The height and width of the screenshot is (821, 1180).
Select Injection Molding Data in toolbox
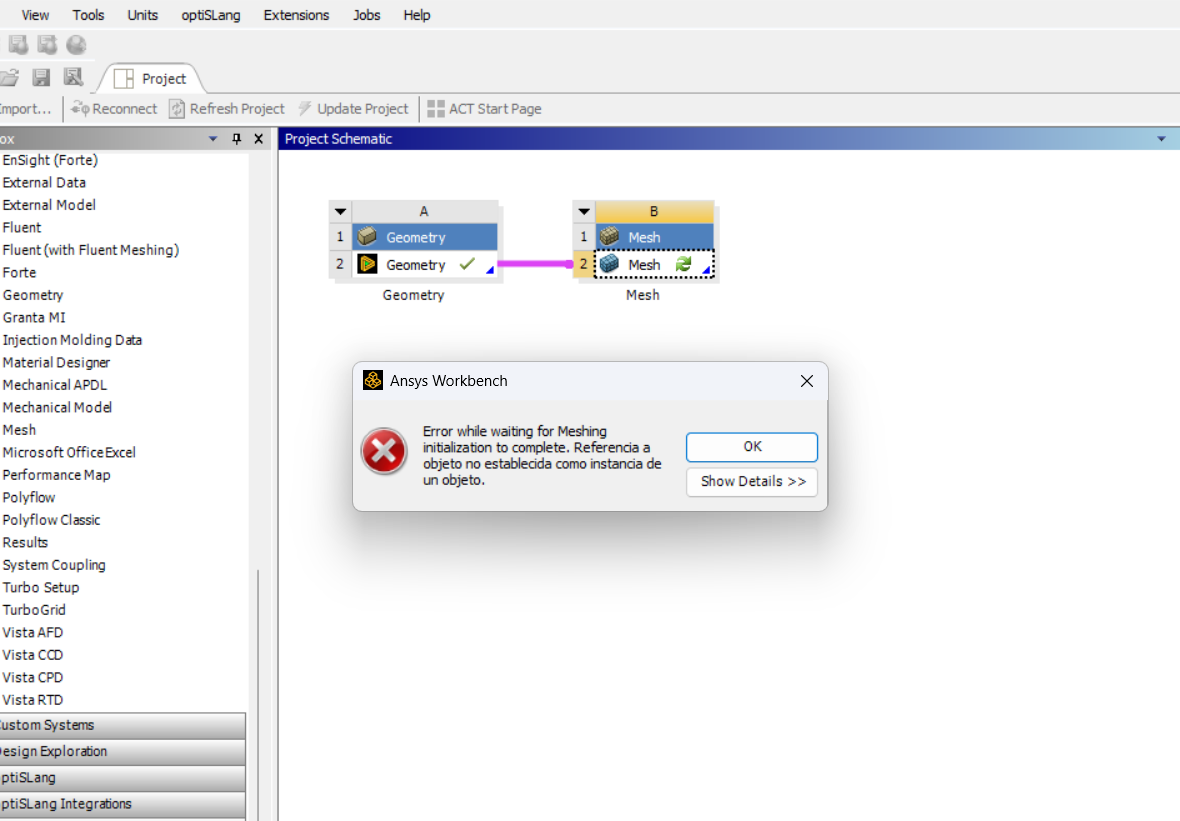71,340
